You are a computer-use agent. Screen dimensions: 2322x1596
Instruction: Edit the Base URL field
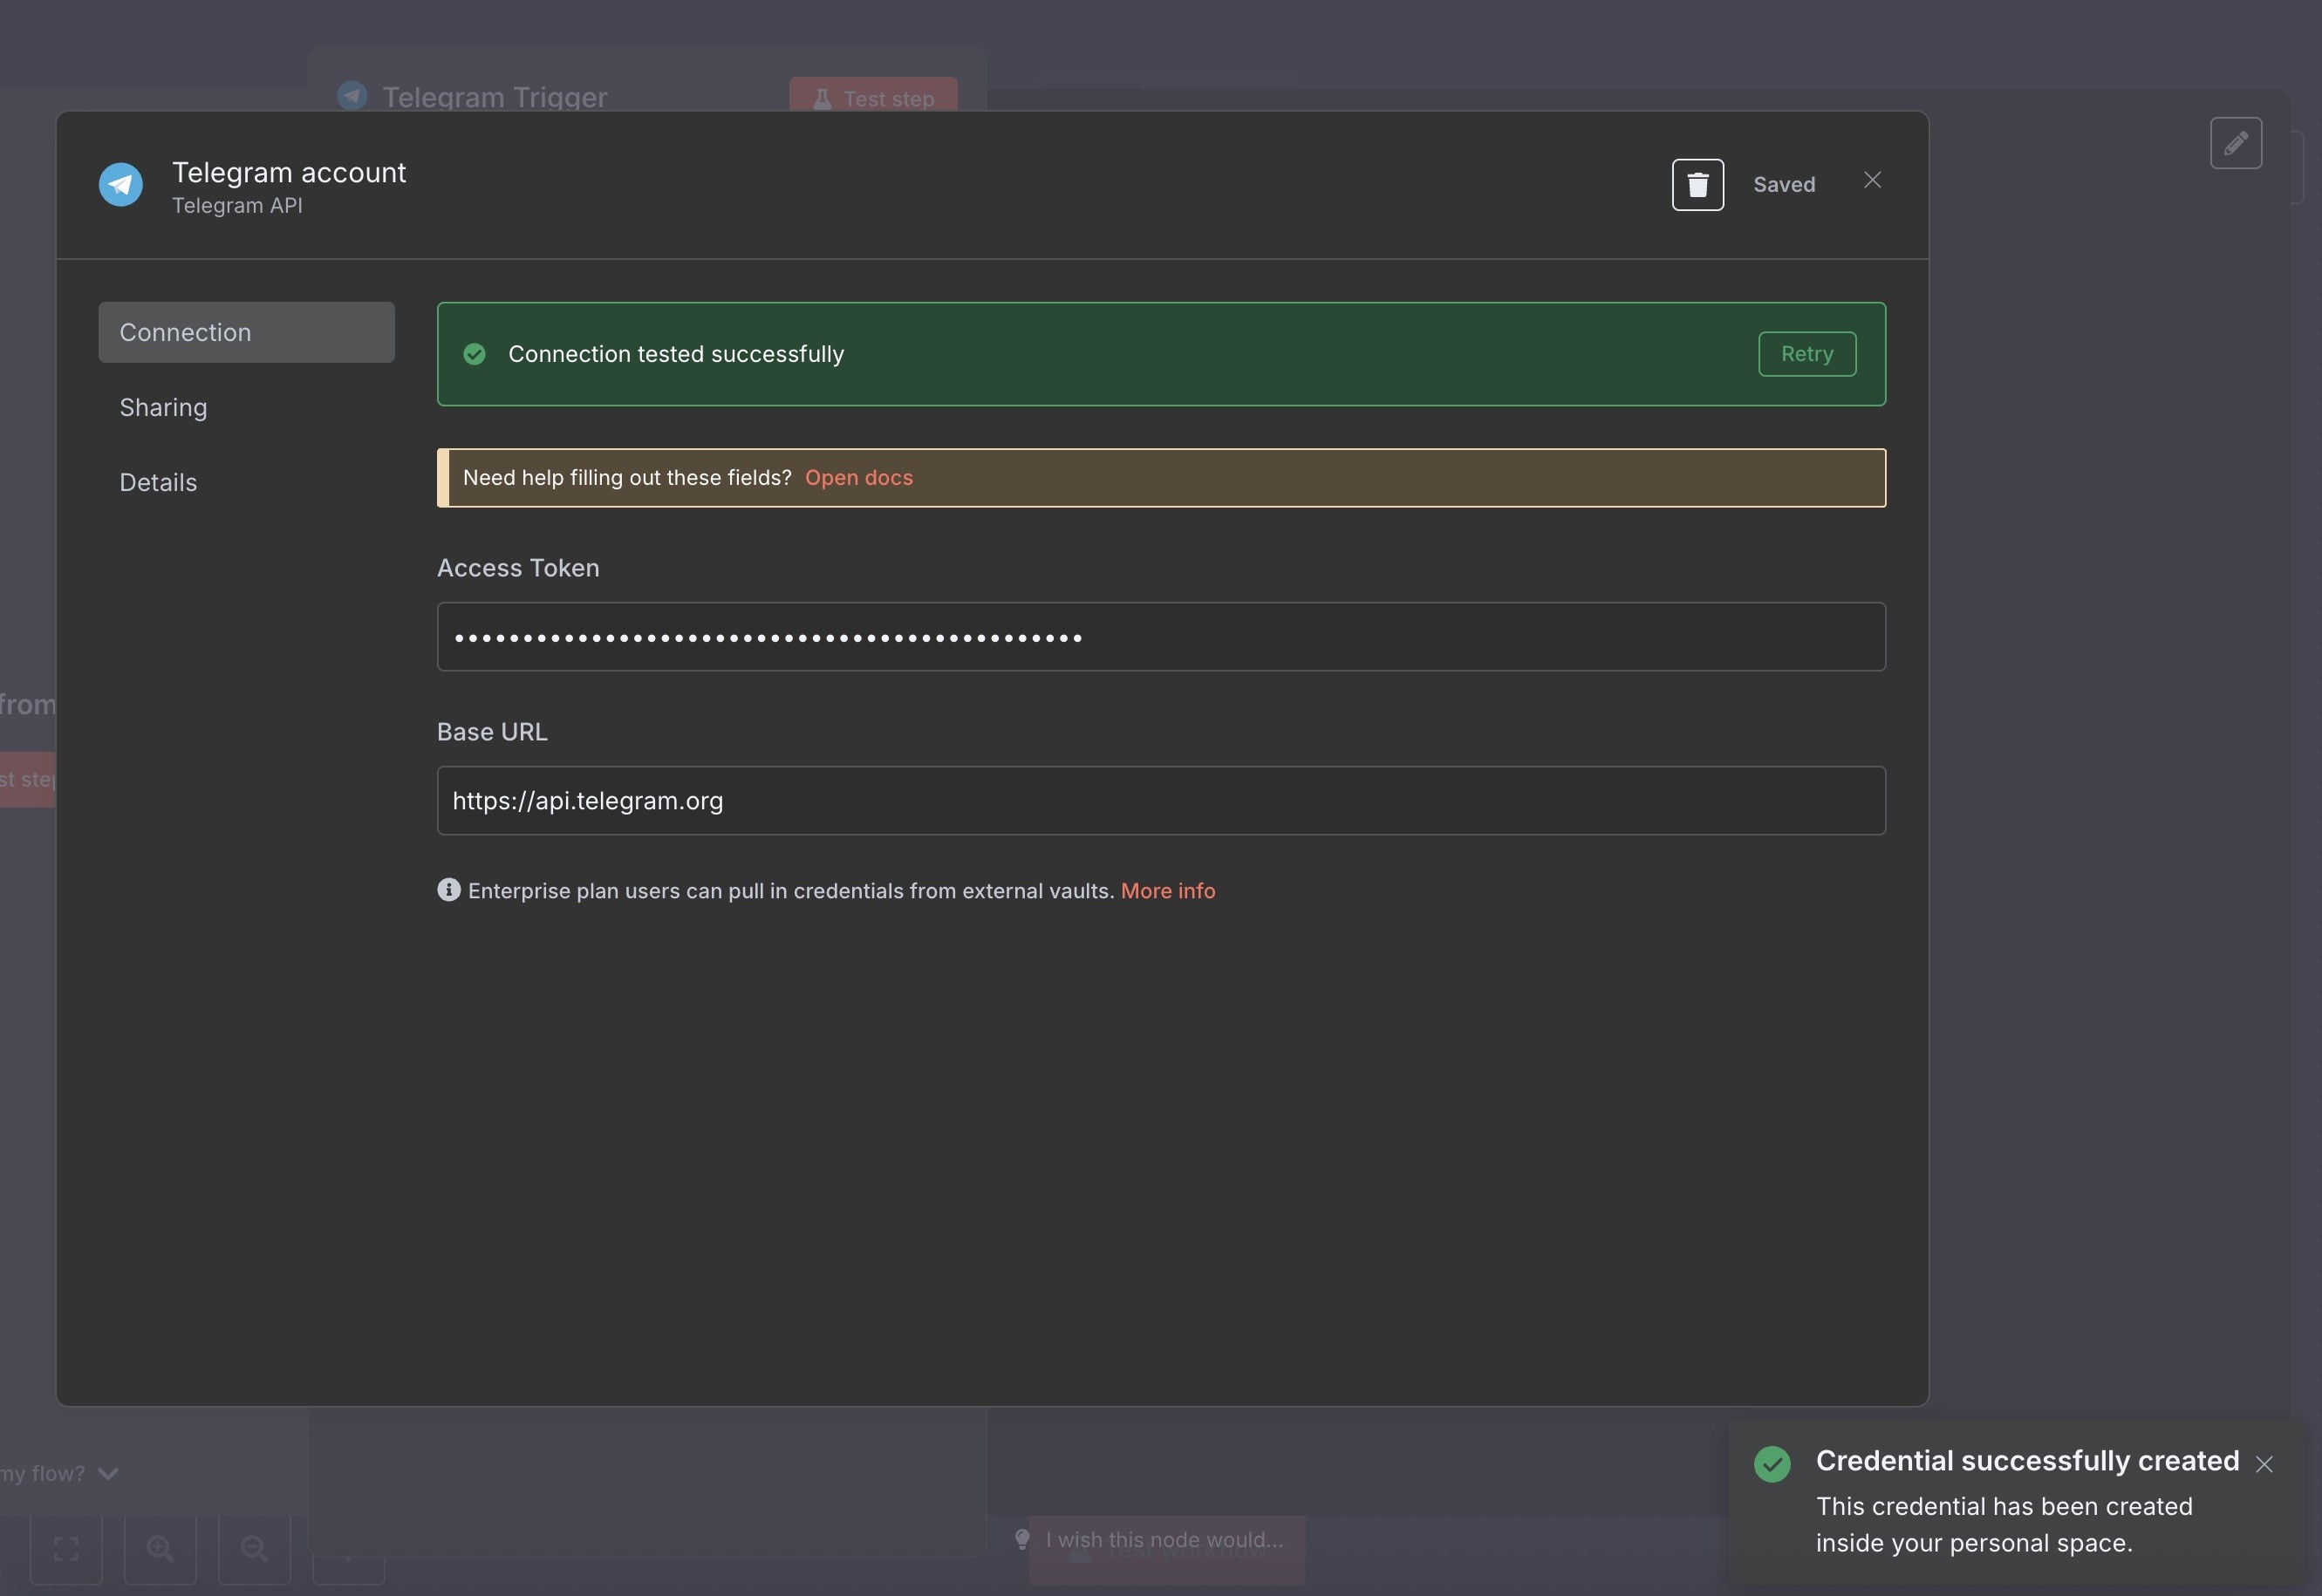point(1161,801)
